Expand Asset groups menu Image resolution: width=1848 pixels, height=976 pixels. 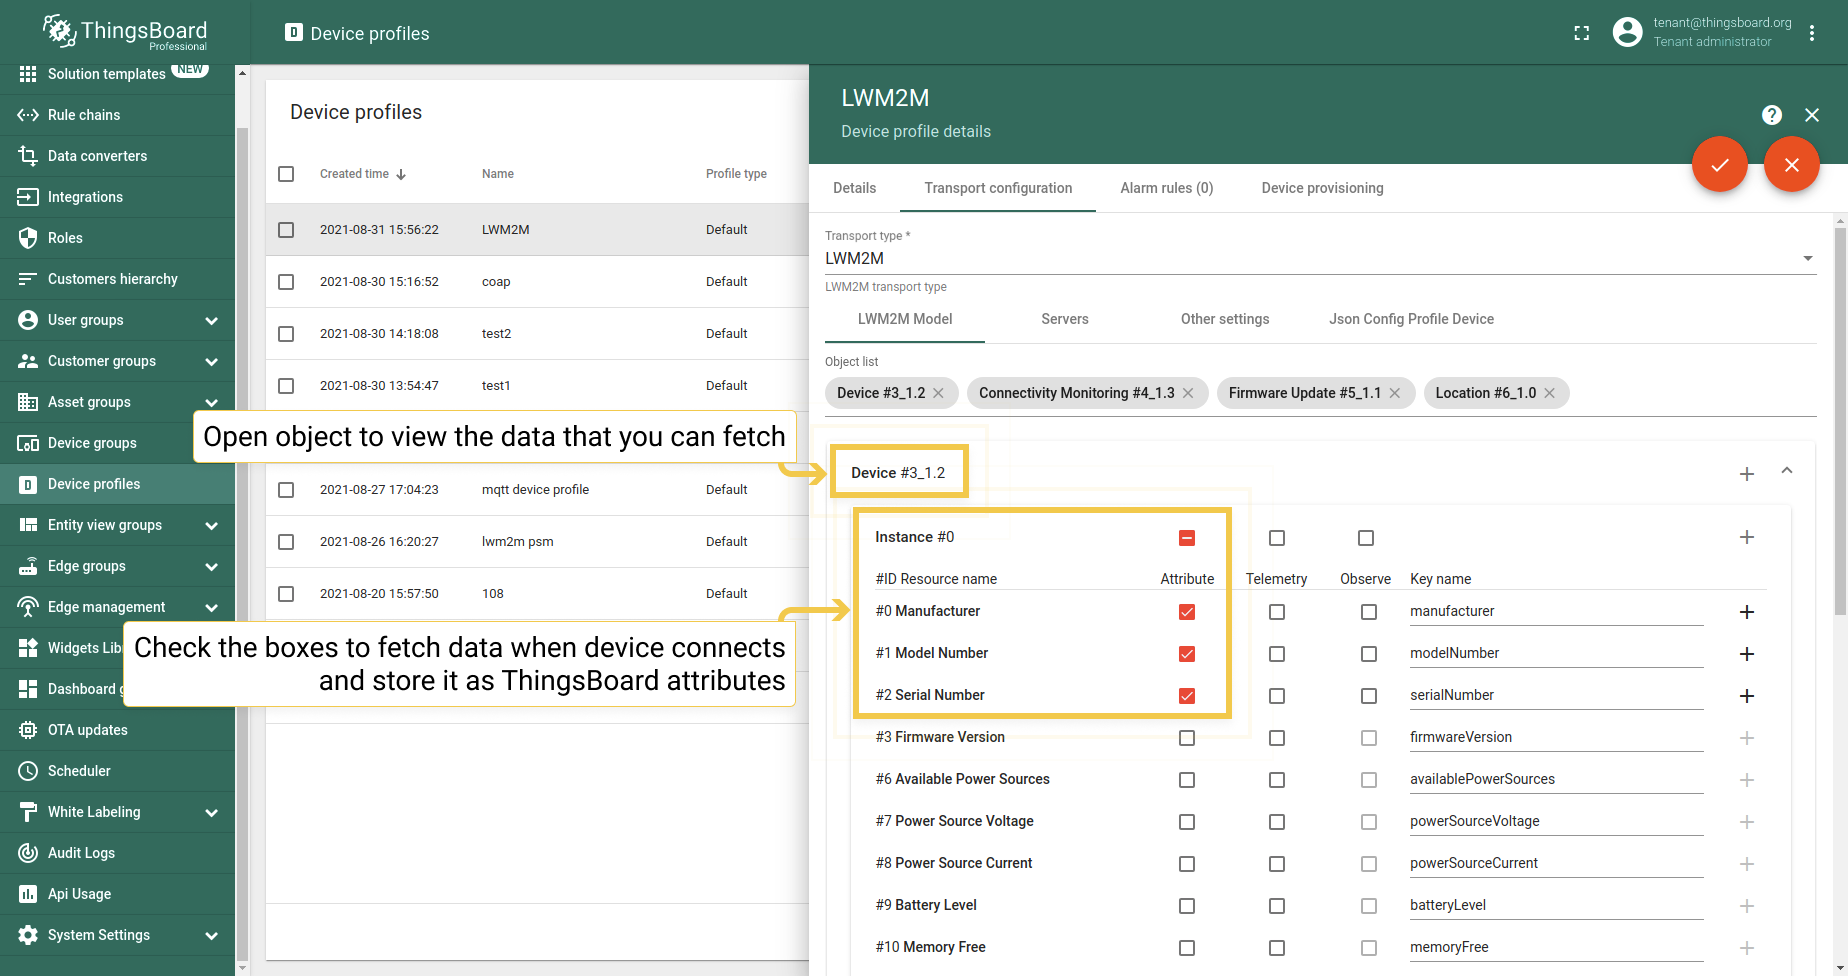point(211,403)
